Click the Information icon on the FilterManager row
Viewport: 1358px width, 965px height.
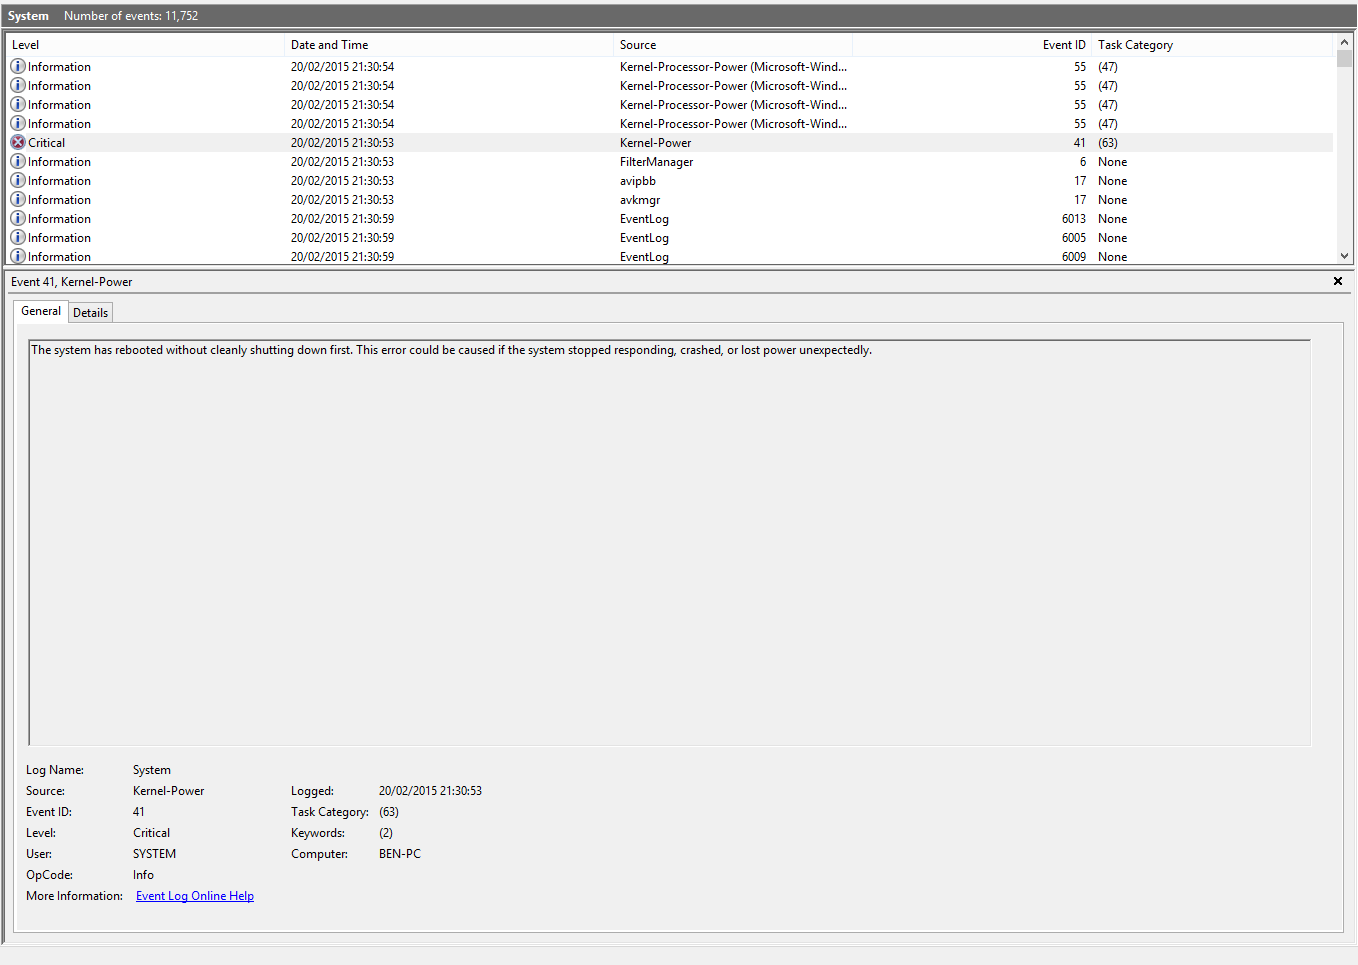coord(18,162)
